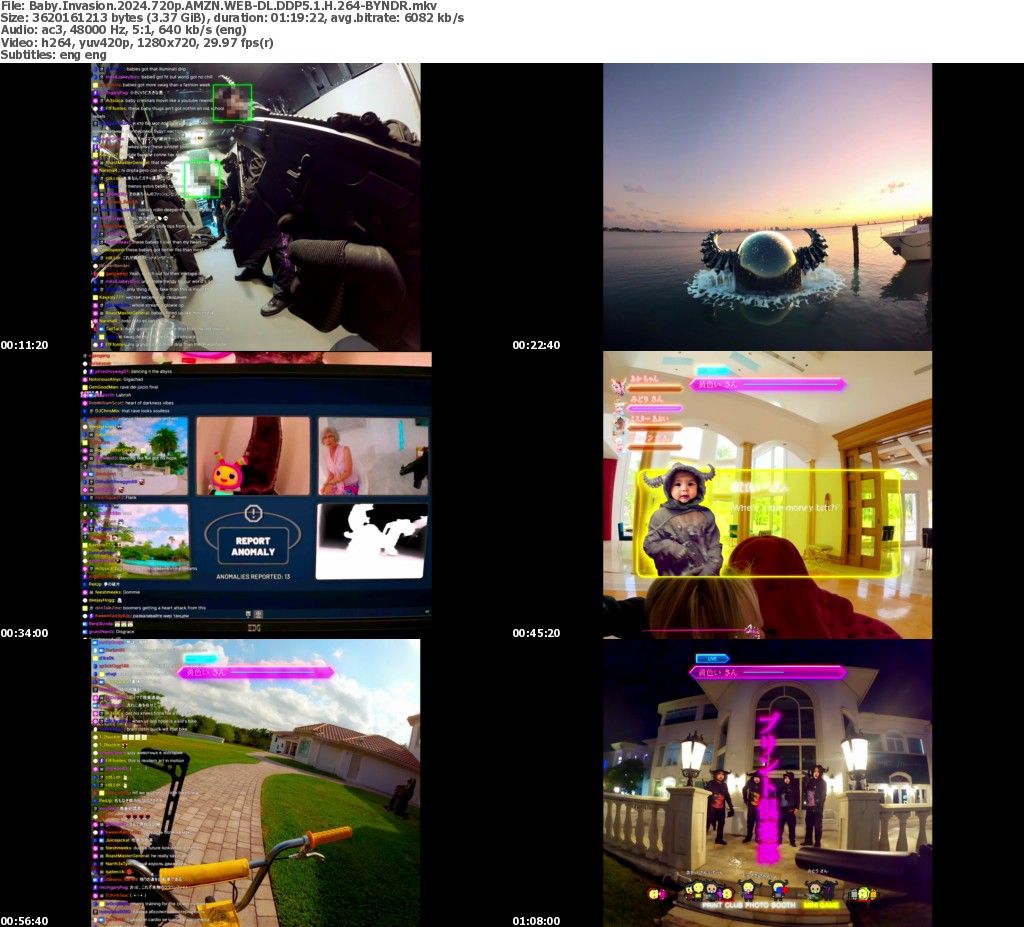1024x927 pixels.
Task: Click the 00:45:20 timestamp label
Action: pyautogui.click(x=536, y=633)
